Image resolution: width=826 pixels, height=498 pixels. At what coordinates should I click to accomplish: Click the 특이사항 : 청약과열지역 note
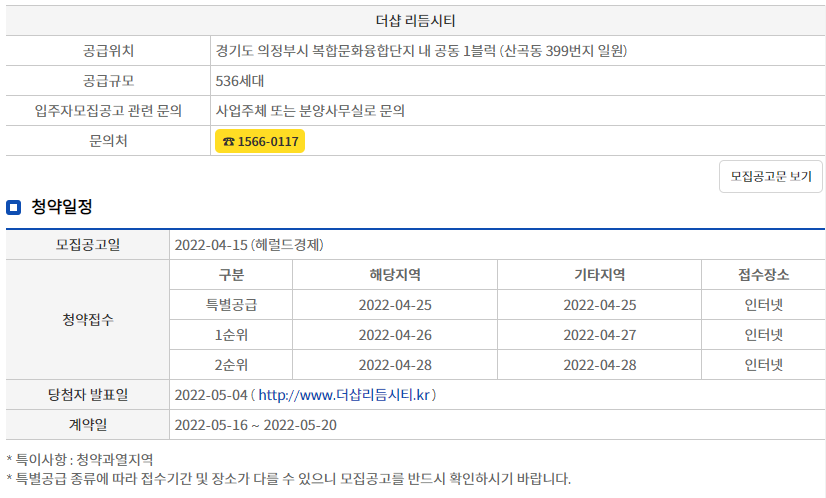point(80,460)
